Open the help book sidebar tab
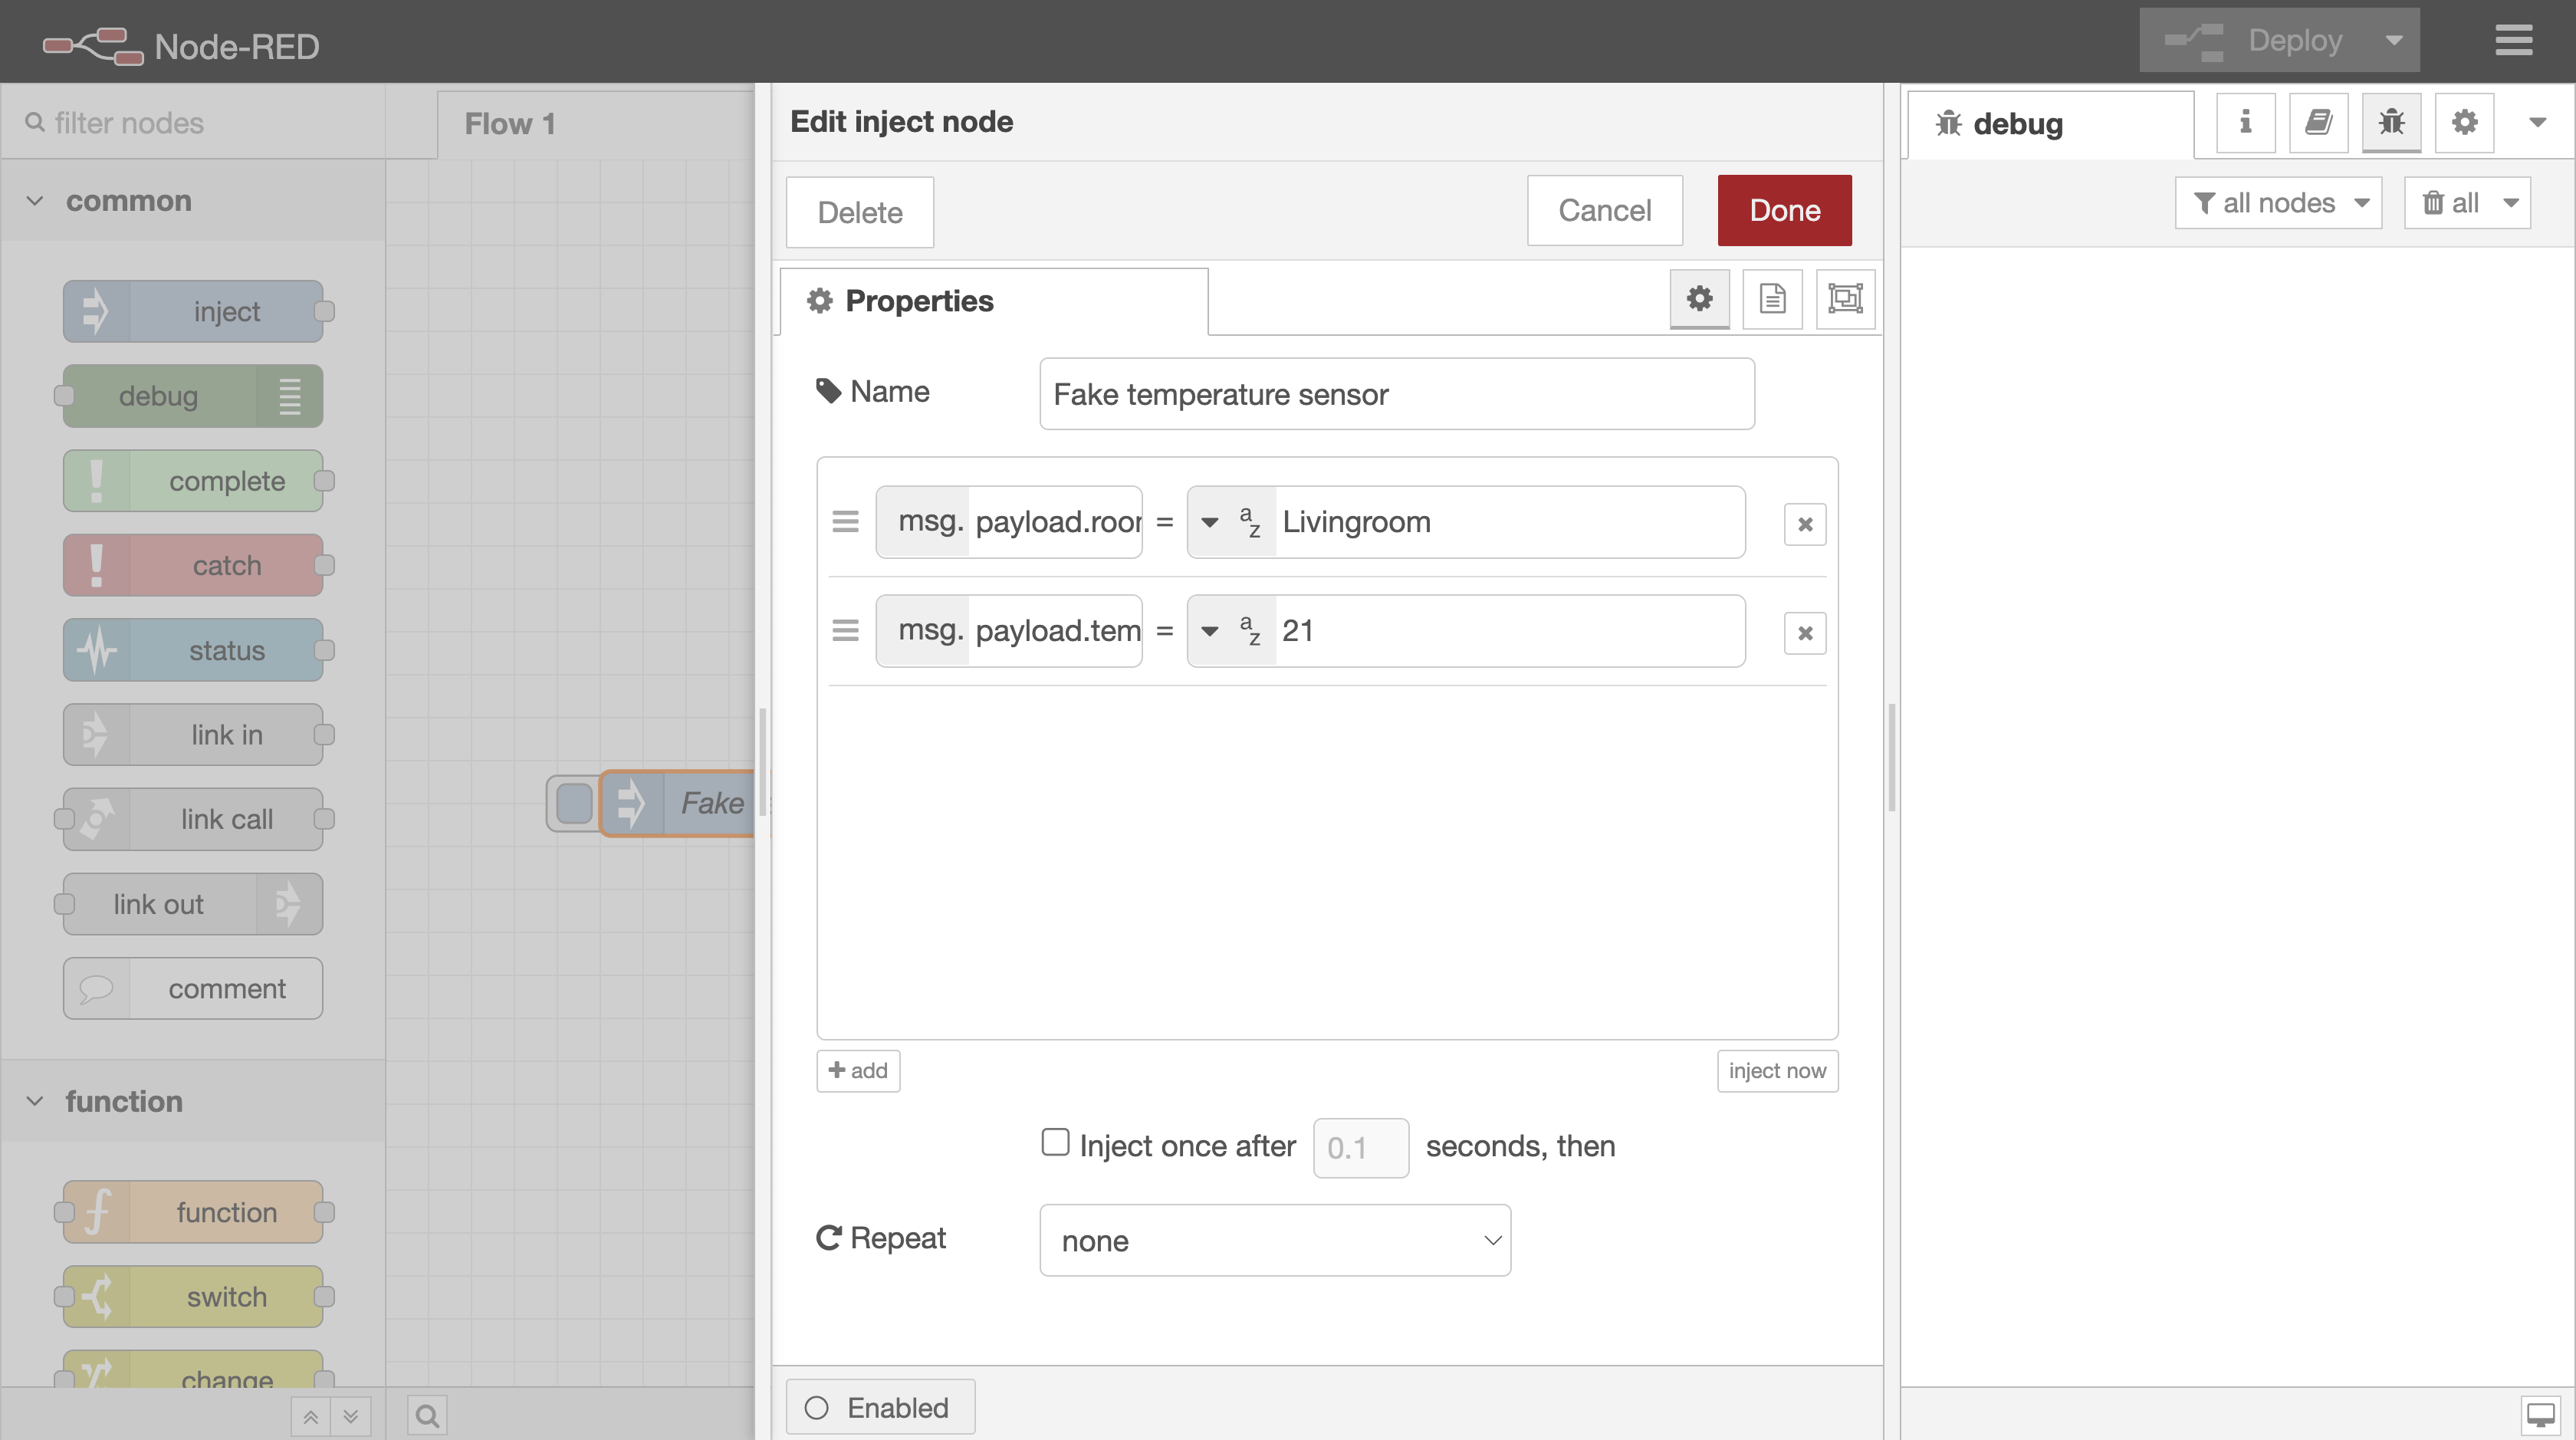 2318,122
